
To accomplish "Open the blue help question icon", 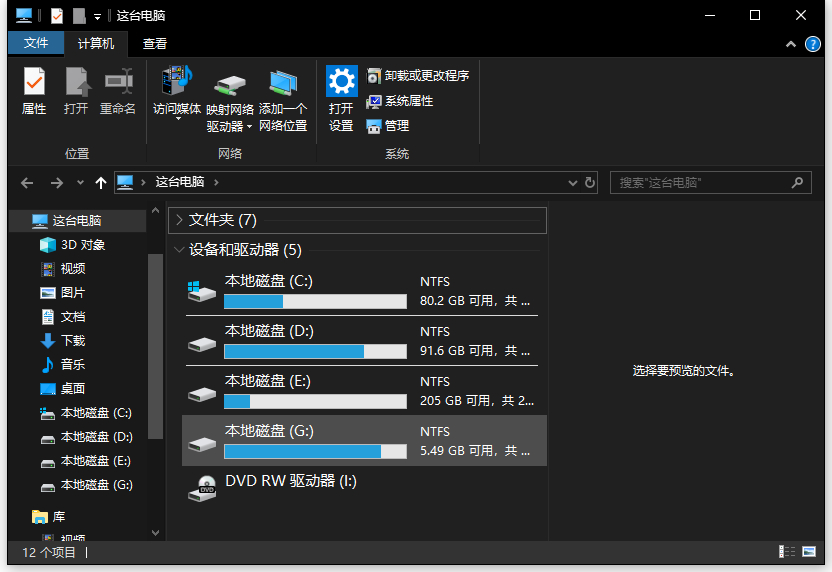I will point(812,44).
